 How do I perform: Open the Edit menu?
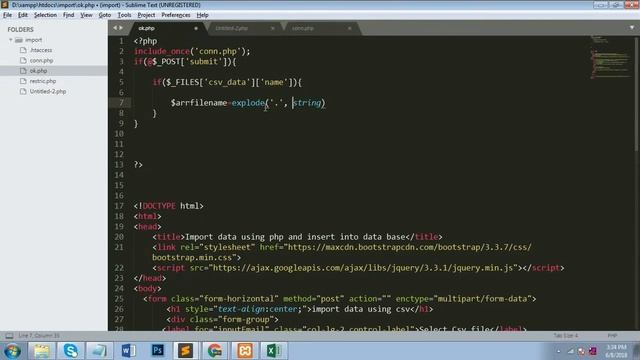[x=22, y=15]
